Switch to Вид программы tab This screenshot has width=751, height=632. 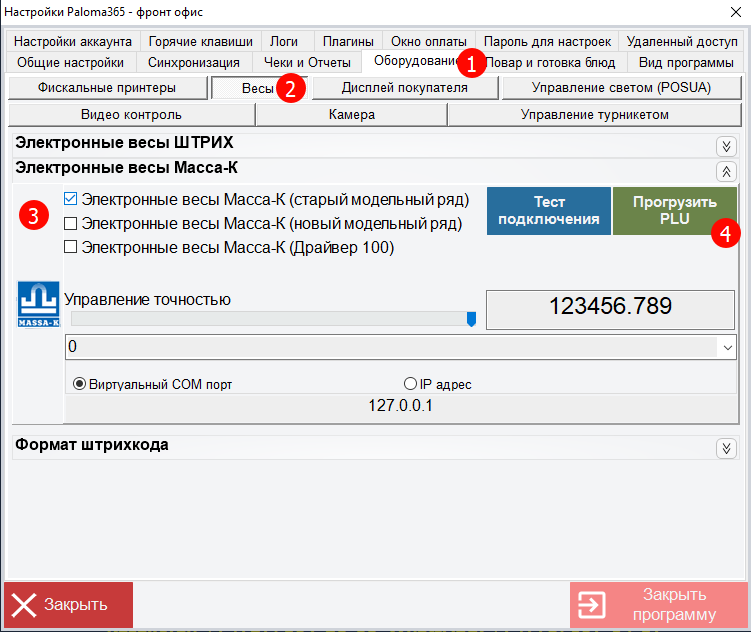(x=686, y=62)
